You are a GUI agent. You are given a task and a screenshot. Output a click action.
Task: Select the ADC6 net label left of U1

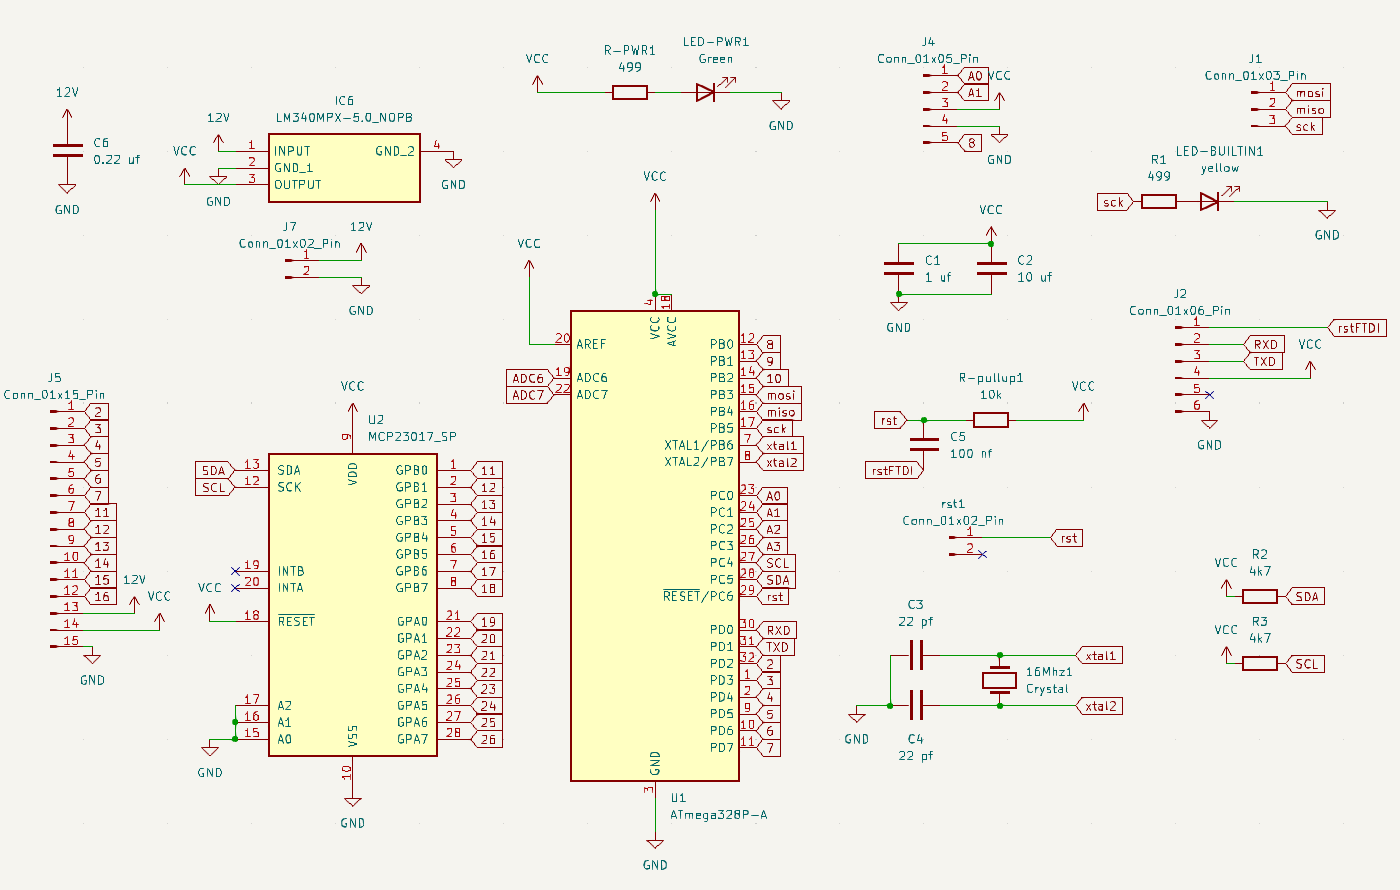tap(528, 378)
